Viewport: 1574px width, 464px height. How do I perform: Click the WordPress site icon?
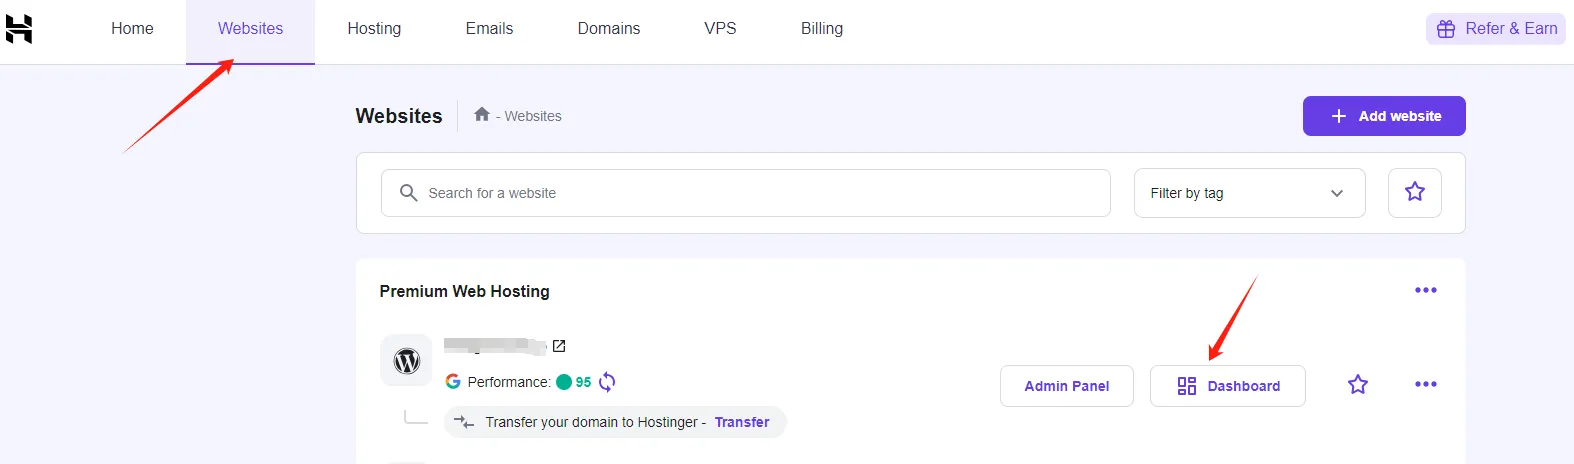click(x=406, y=361)
